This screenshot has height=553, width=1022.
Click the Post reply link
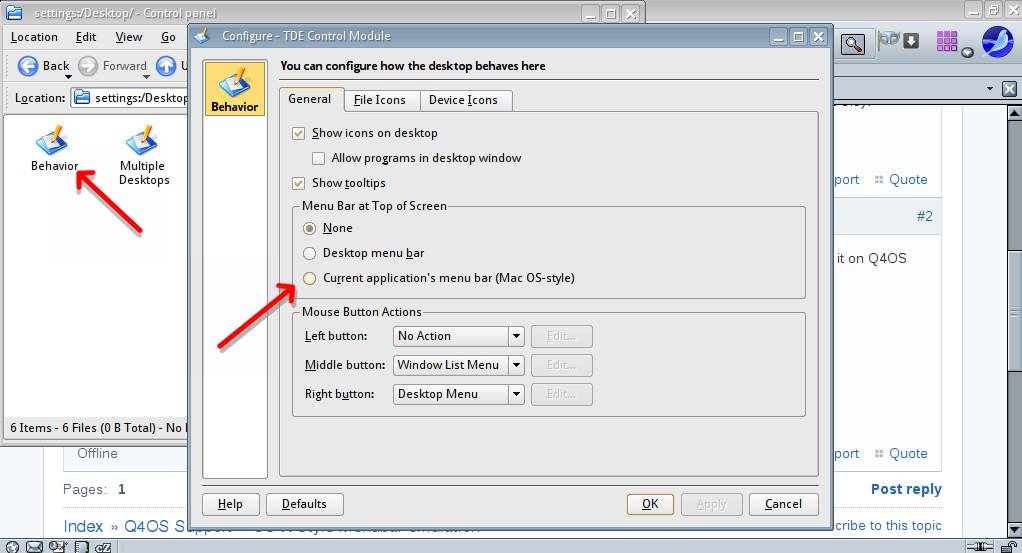(x=905, y=489)
